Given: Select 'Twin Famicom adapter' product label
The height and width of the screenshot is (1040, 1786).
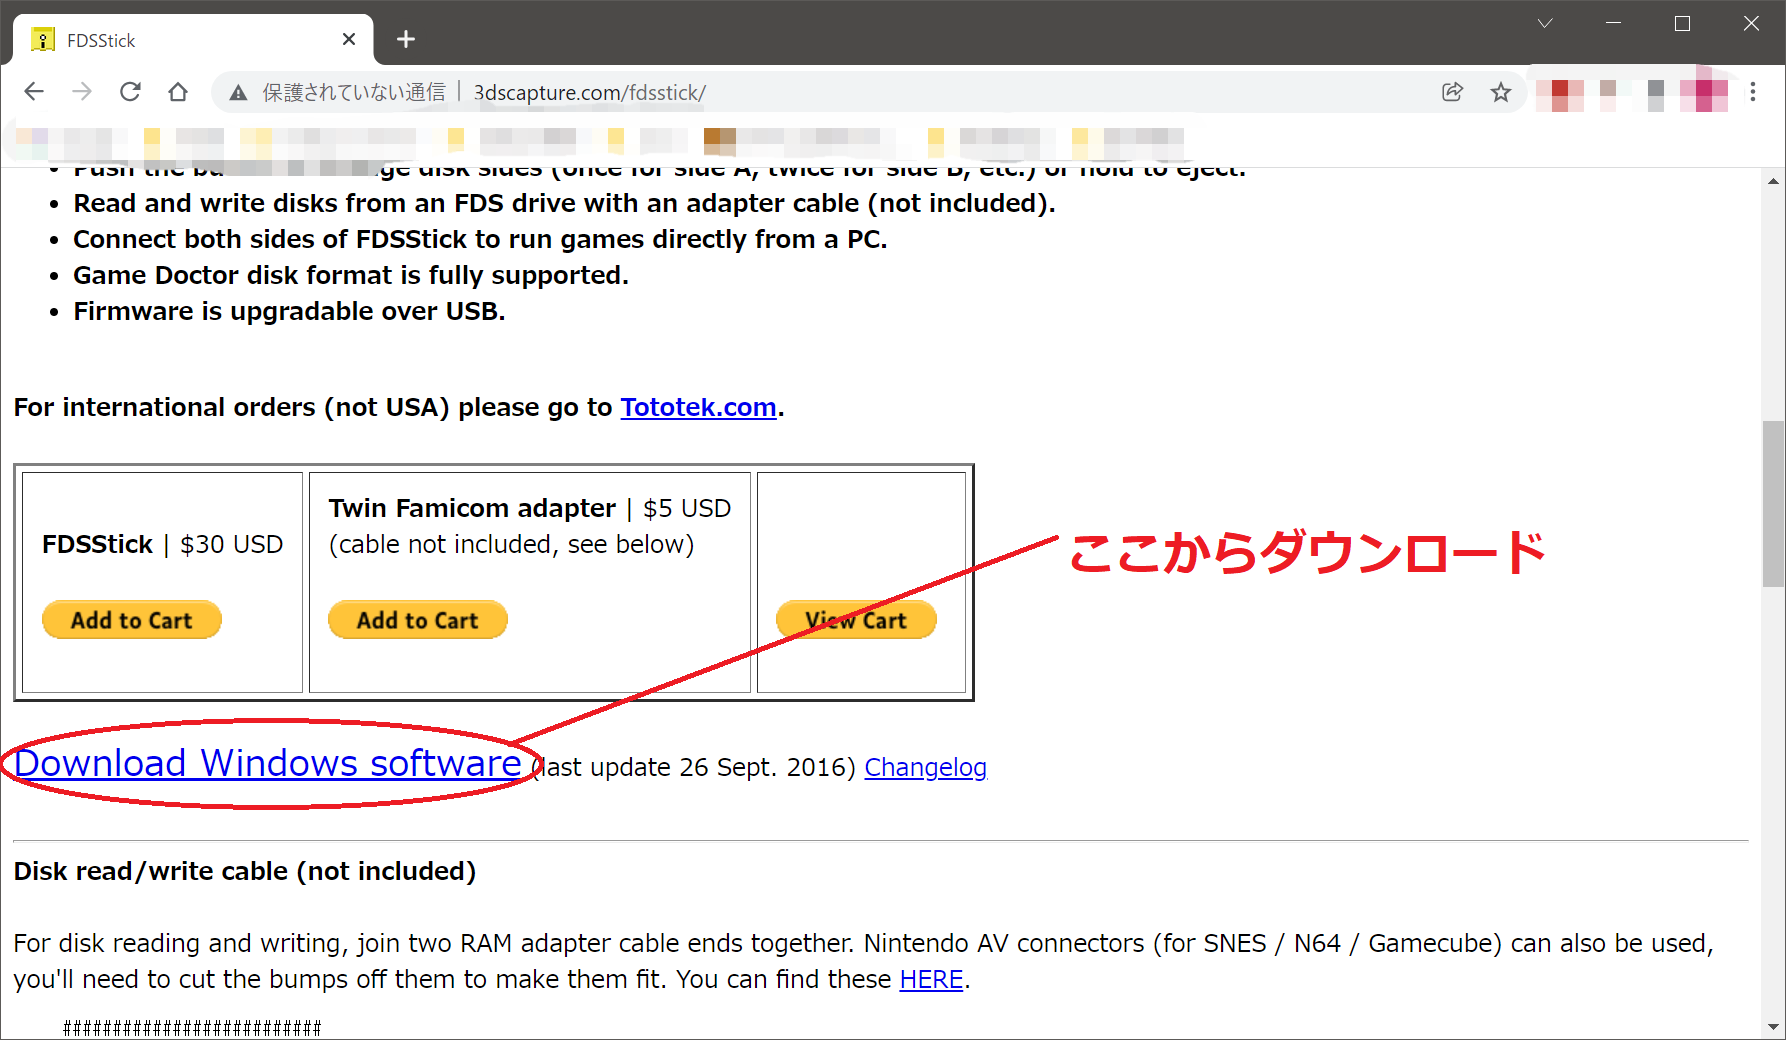Looking at the screenshot, I should tap(472, 508).
